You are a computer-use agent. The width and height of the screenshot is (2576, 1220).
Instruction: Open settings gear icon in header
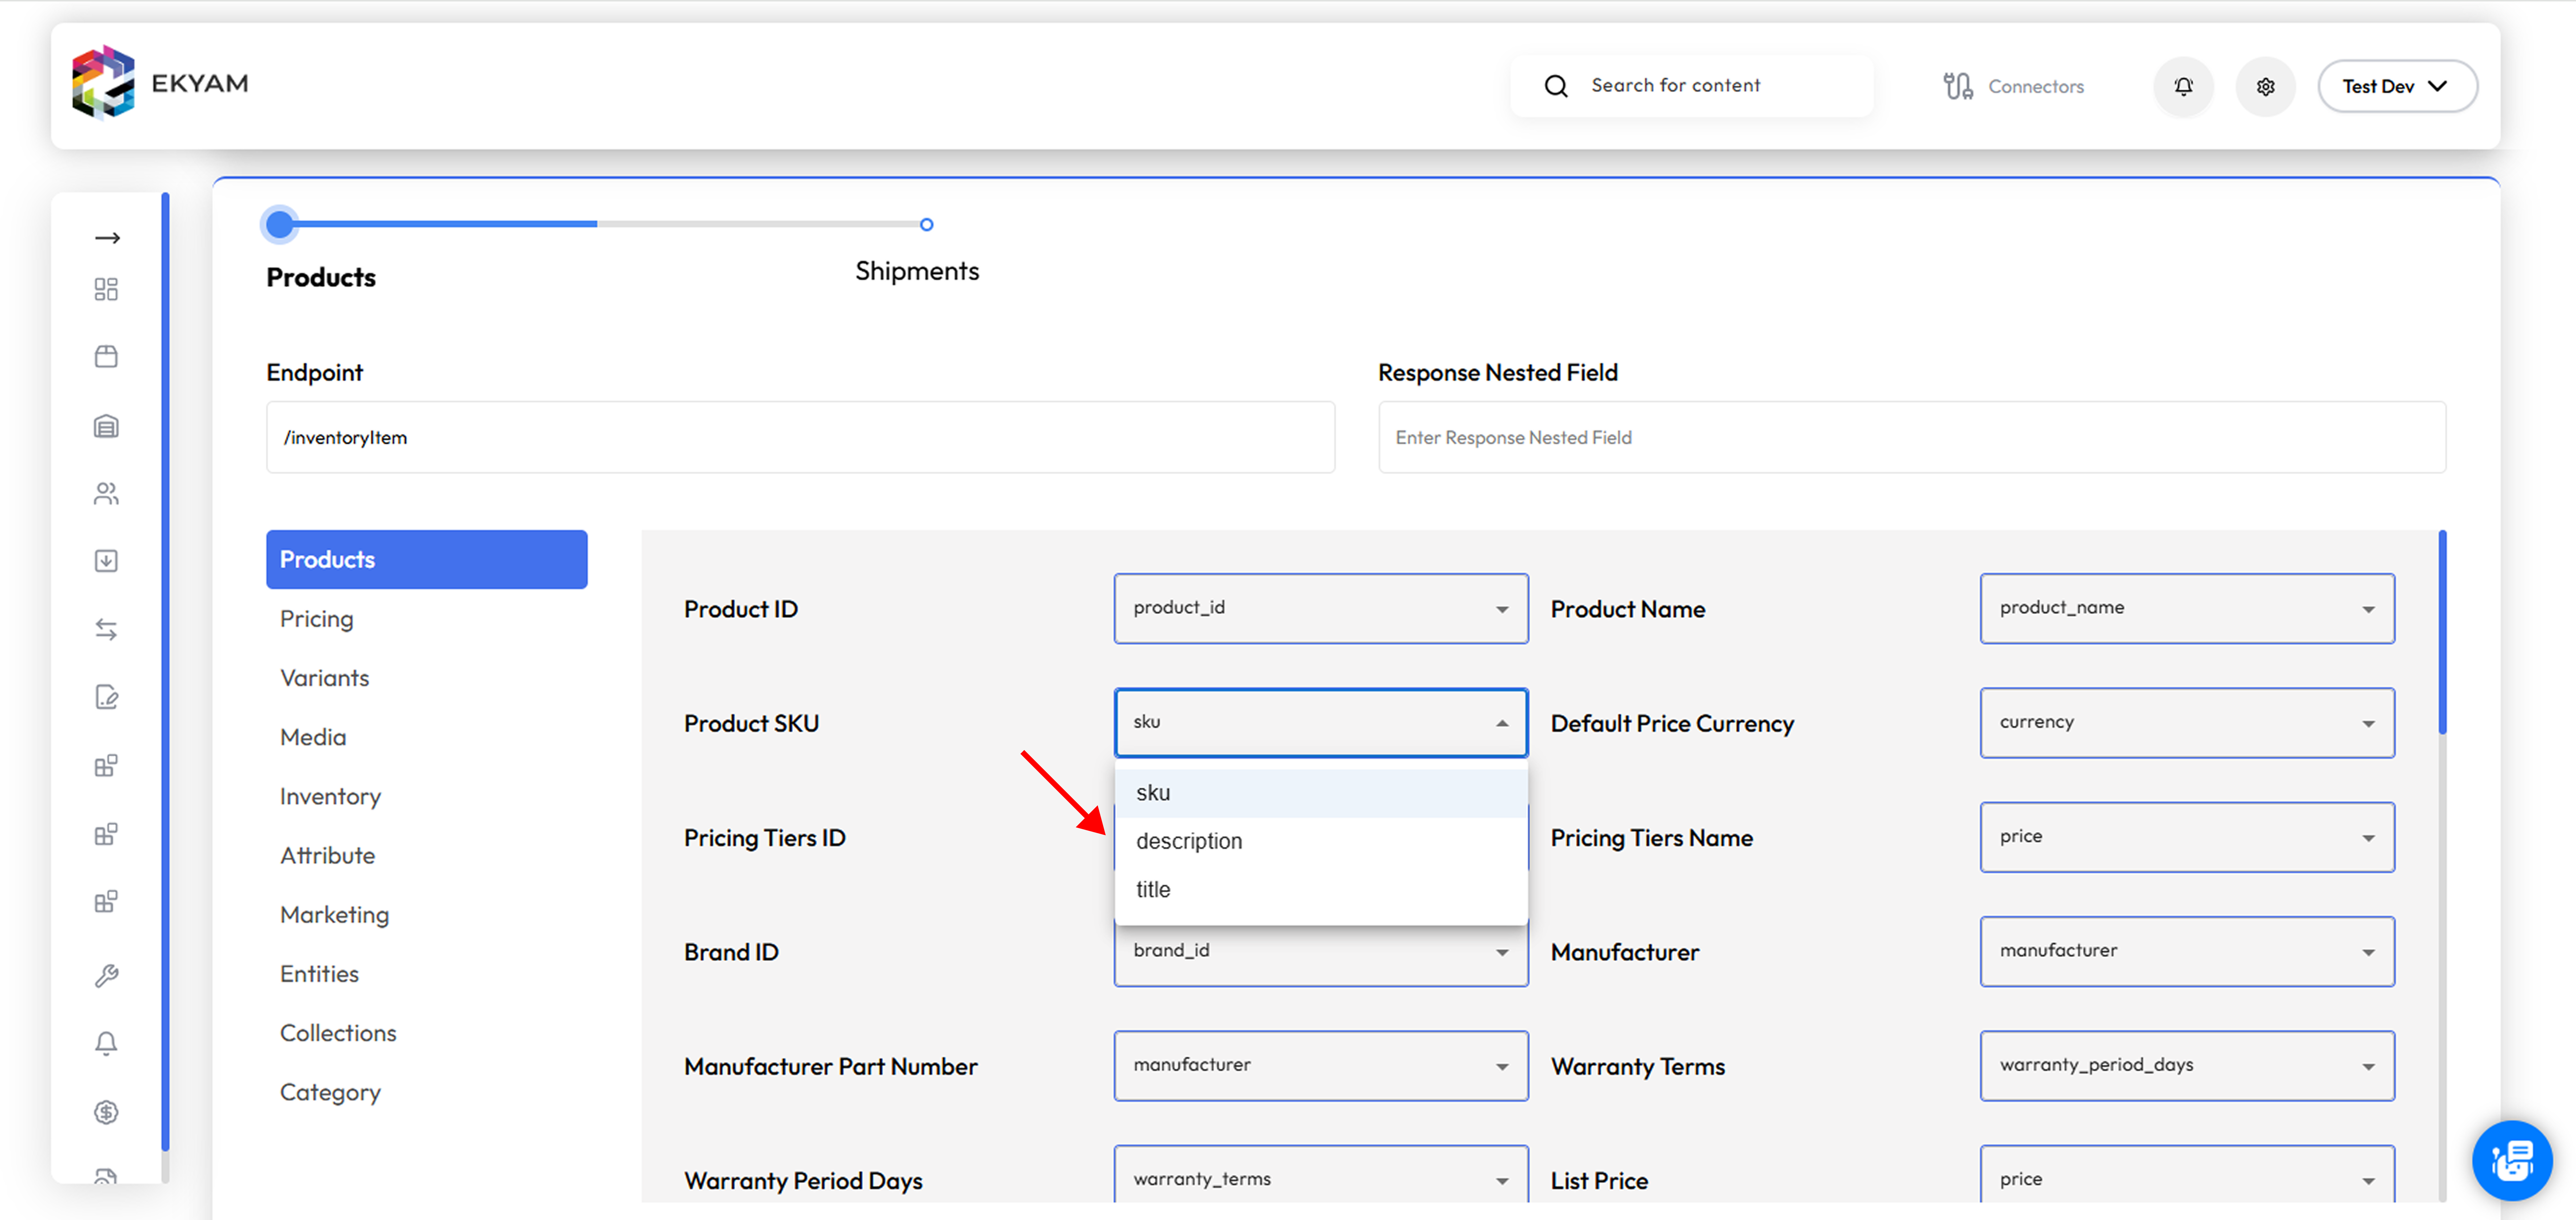pyautogui.click(x=2265, y=86)
